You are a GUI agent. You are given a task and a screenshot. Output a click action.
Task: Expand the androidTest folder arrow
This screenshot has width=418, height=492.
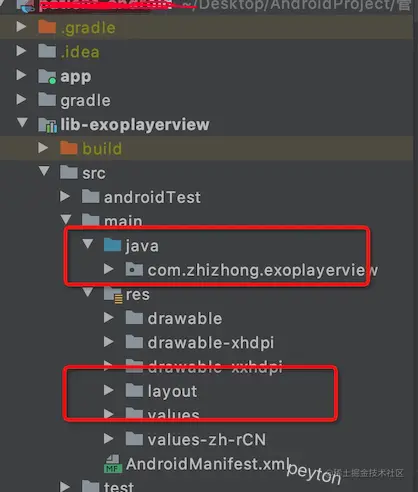click(x=65, y=197)
